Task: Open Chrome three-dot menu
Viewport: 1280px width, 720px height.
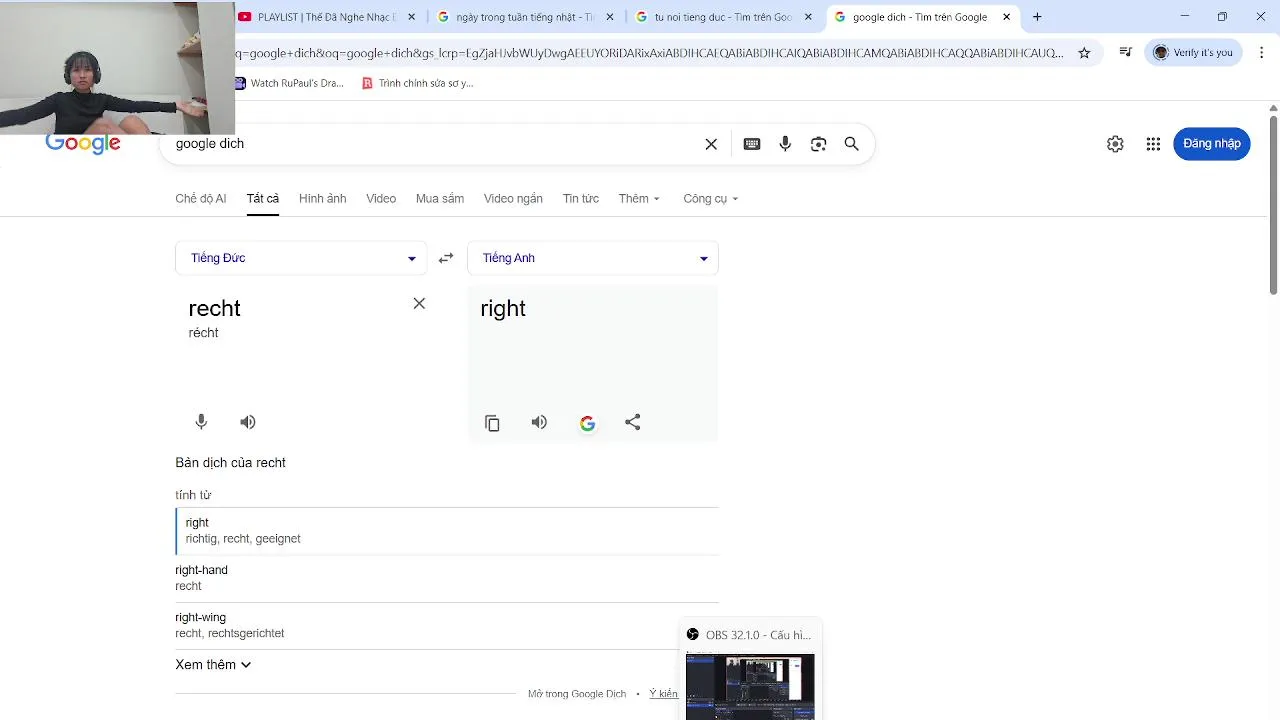Action: pyautogui.click(x=1262, y=53)
